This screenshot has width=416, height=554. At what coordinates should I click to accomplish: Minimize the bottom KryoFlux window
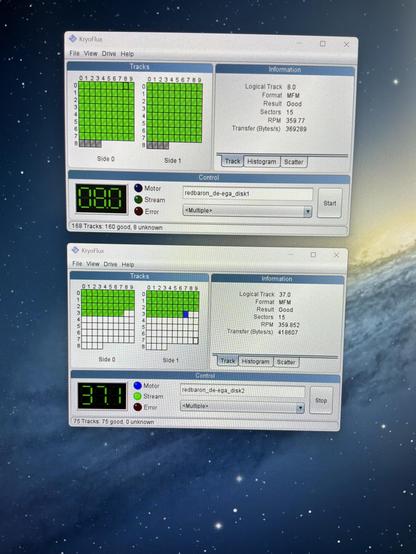pyautogui.click(x=291, y=254)
